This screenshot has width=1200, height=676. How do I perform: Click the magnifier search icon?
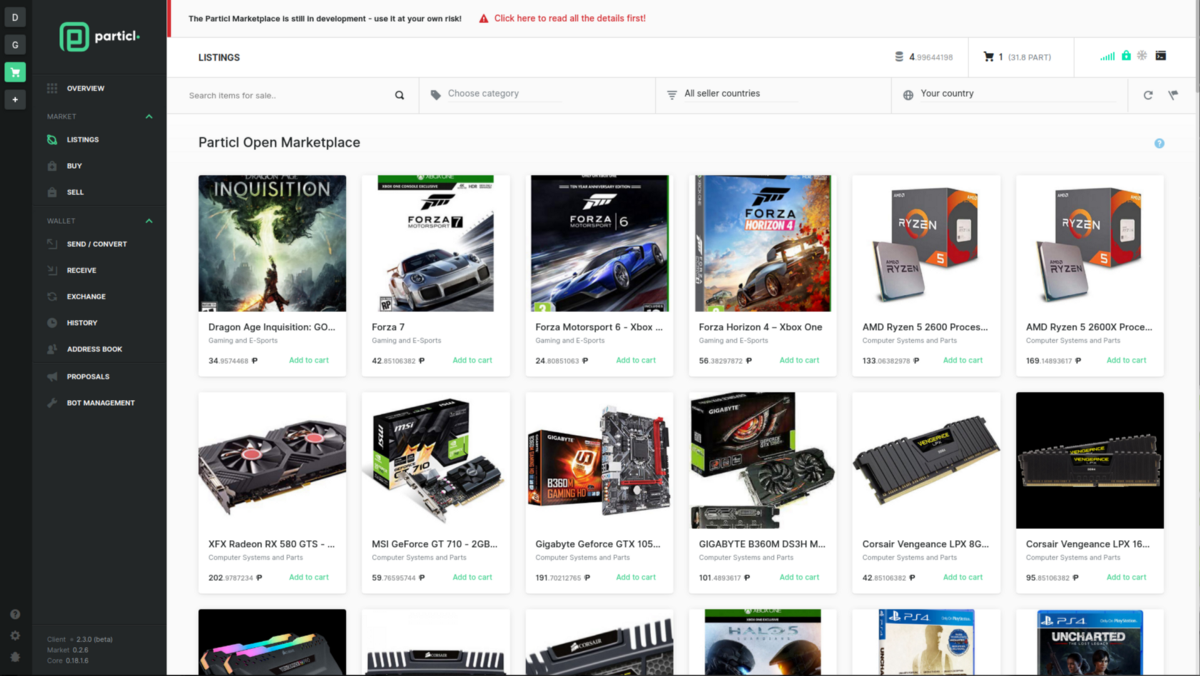(x=400, y=95)
